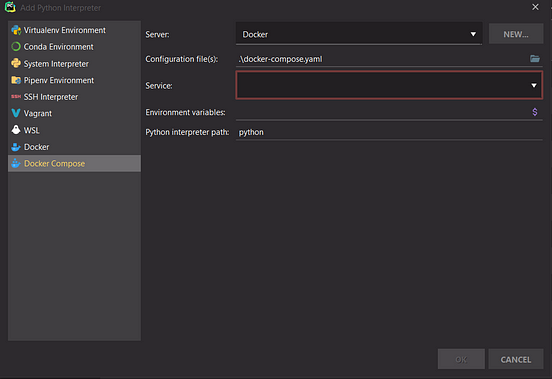Image resolution: width=552 pixels, height=379 pixels.
Task: Select the WSL entry
Action: [x=74, y=130]
